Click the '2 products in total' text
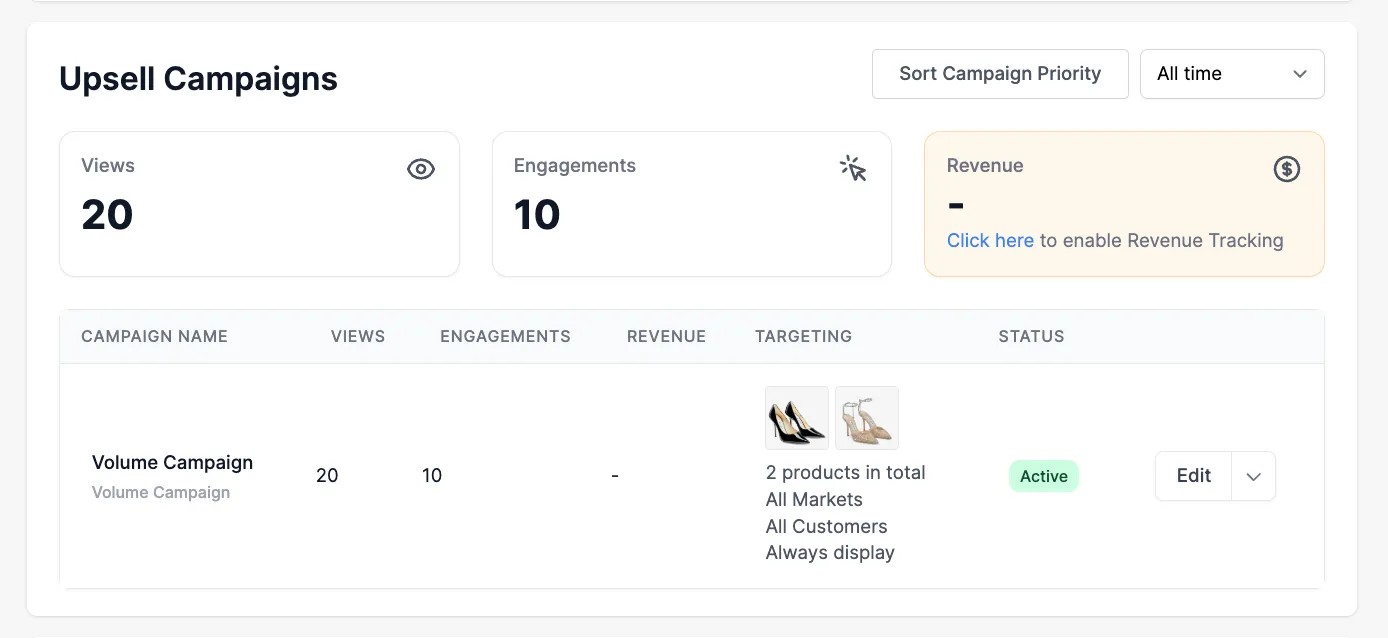This screenshot has height=638, width=1388. (845, 472)
